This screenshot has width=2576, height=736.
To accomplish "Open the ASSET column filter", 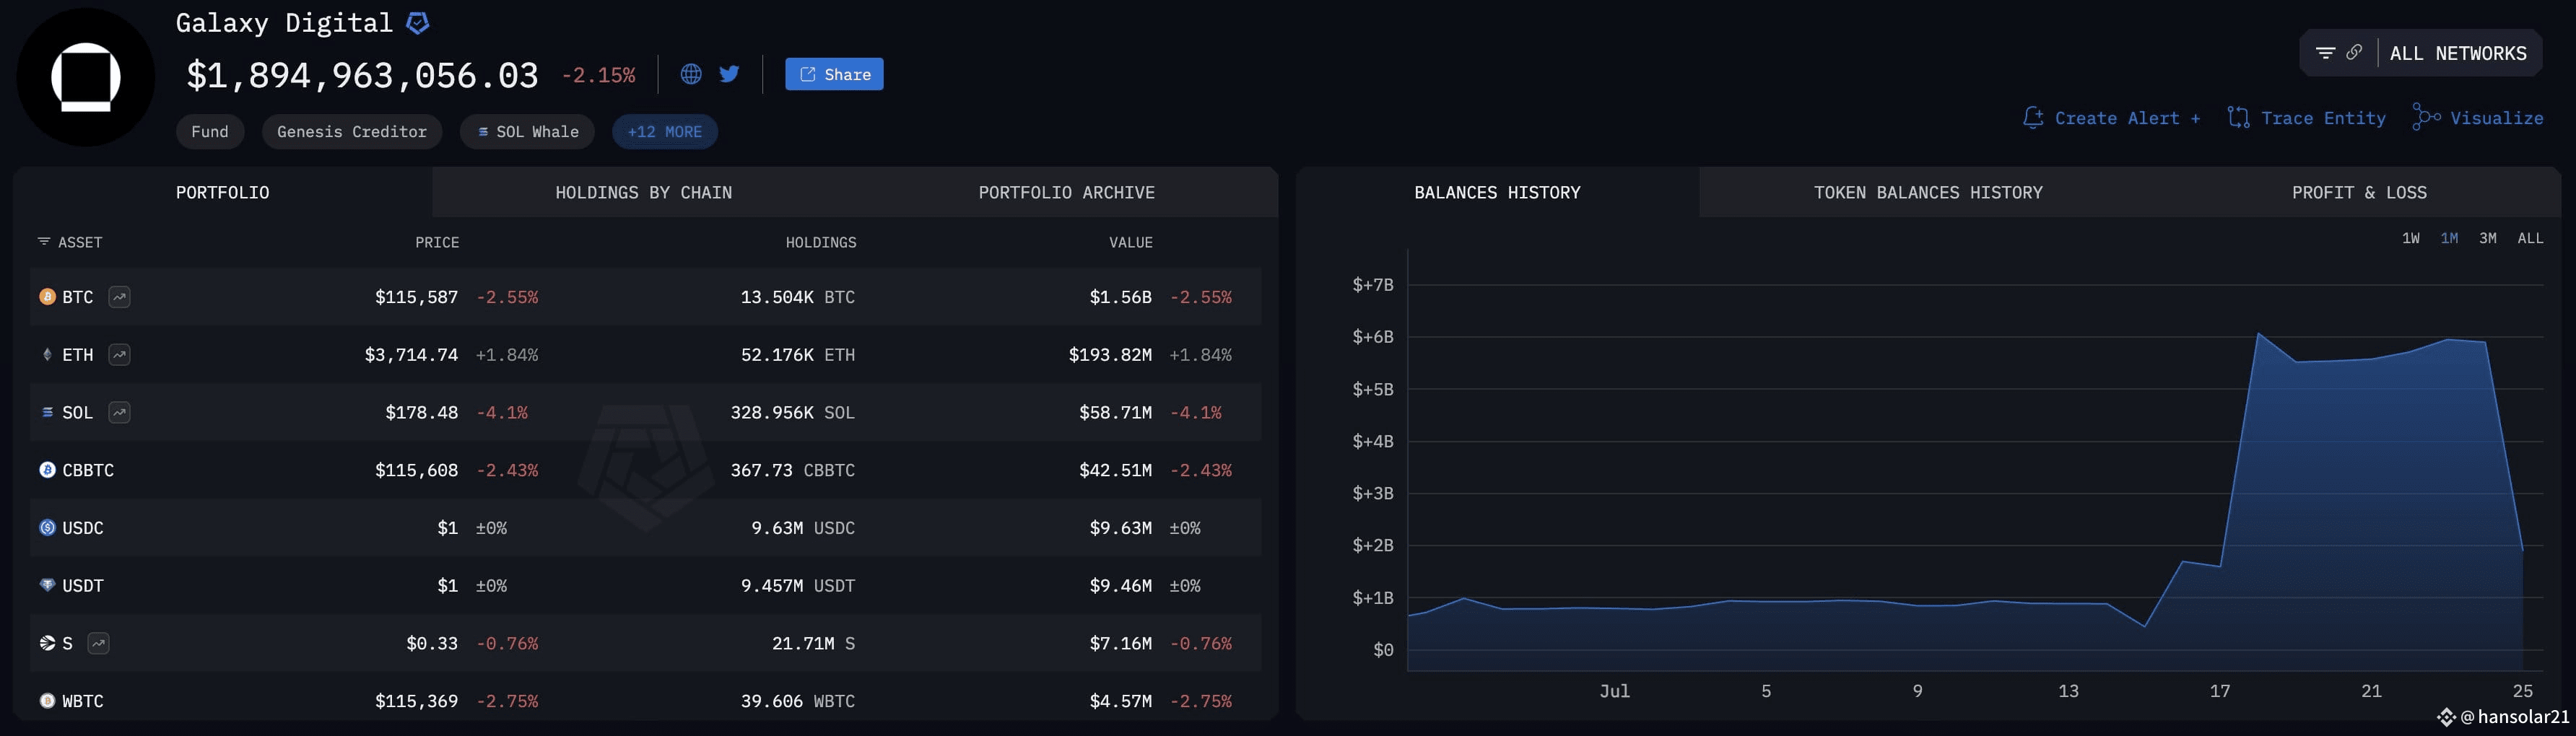I will coord(70,243).
